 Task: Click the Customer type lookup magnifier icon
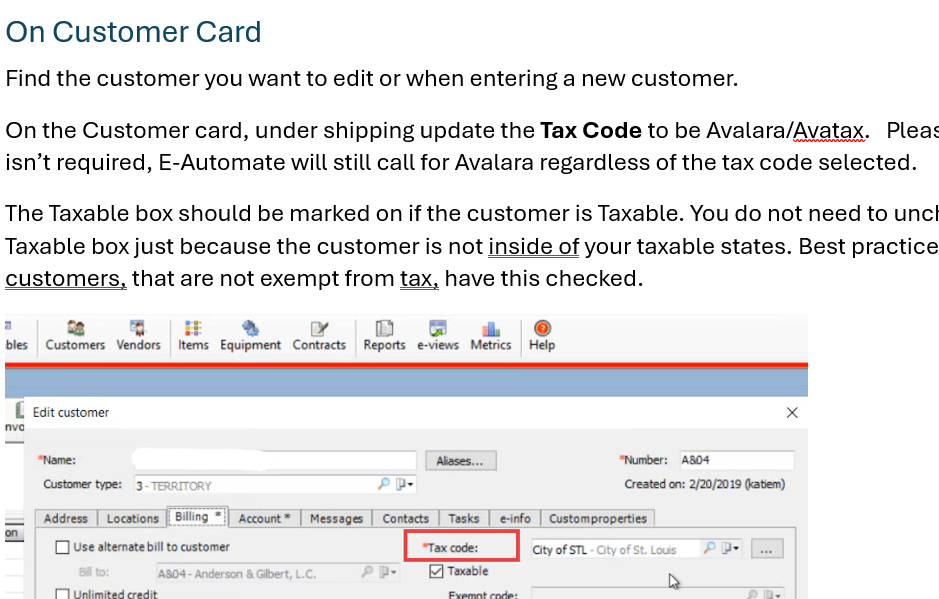(x=384, y=483)
